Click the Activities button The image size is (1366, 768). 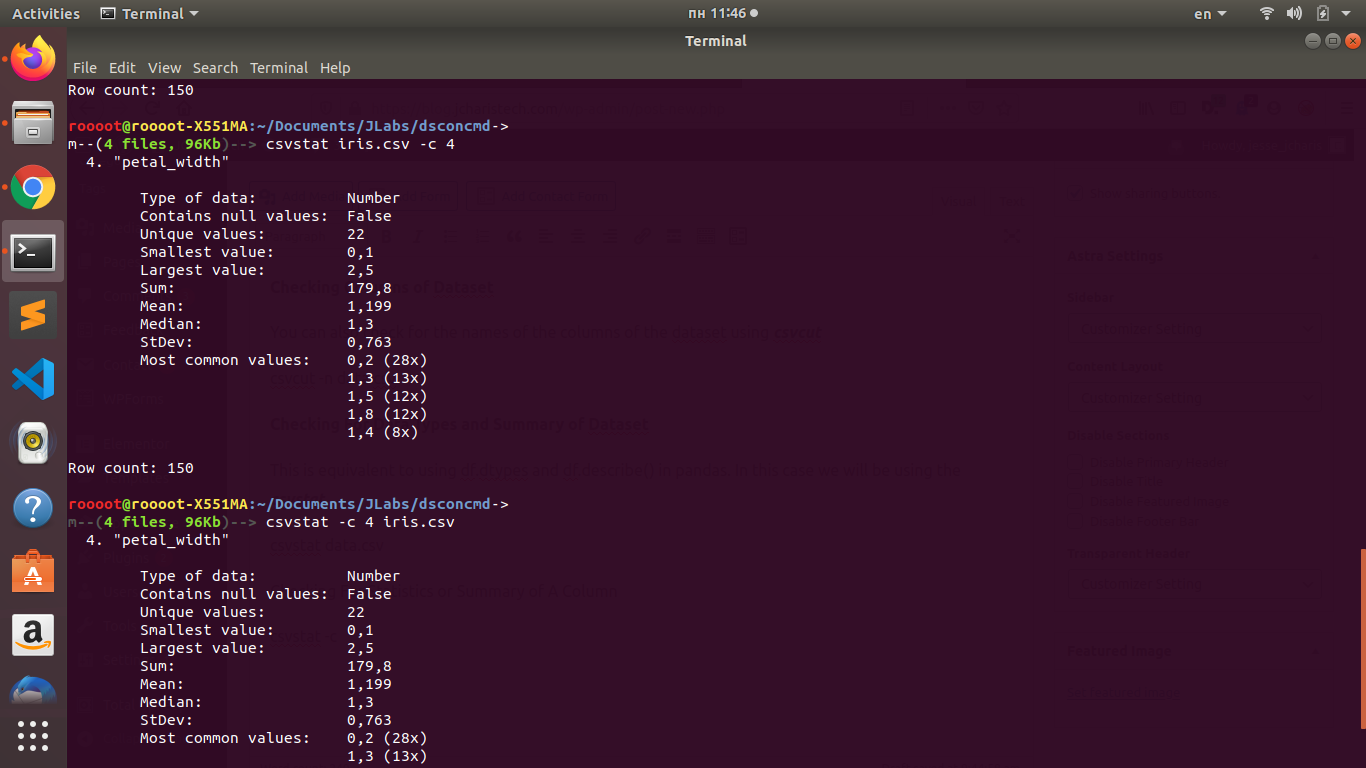[45, 13]
